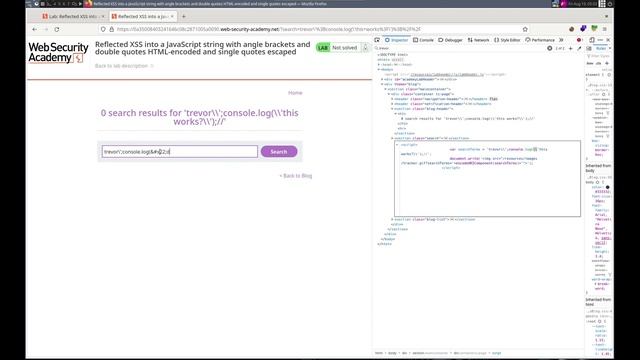Screen dimensions: 640x360
Task: Follow the Back to Blog link
Action: coord(296,176)
